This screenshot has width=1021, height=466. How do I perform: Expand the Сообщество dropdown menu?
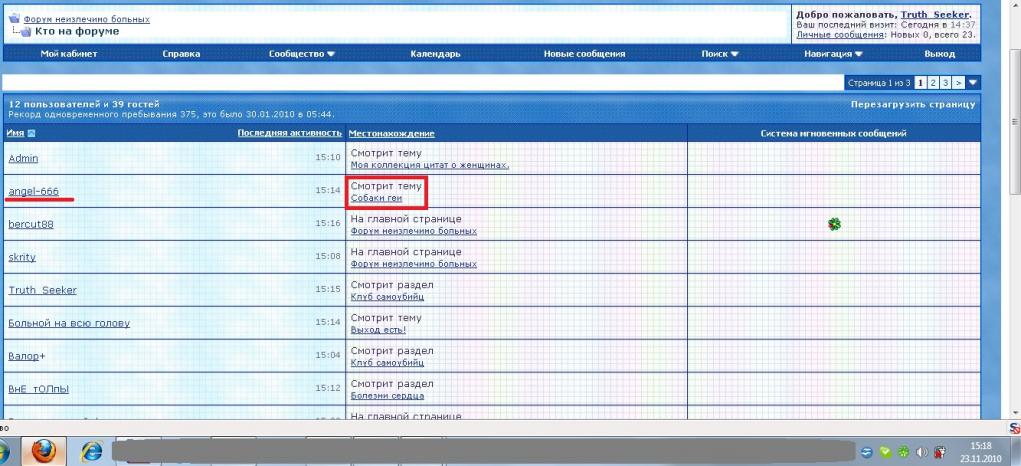[302, 54]
